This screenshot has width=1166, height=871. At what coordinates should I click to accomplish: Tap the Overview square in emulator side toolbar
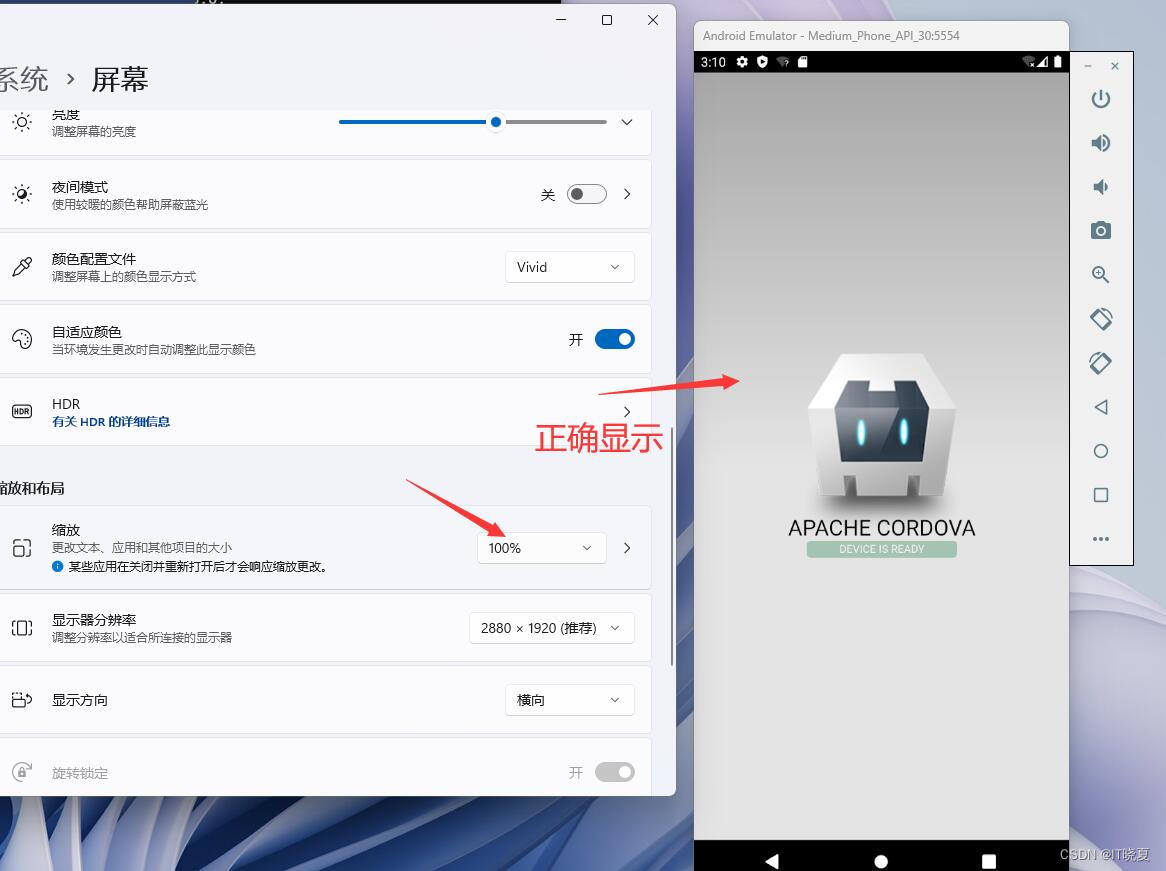tap(1101, 495)
